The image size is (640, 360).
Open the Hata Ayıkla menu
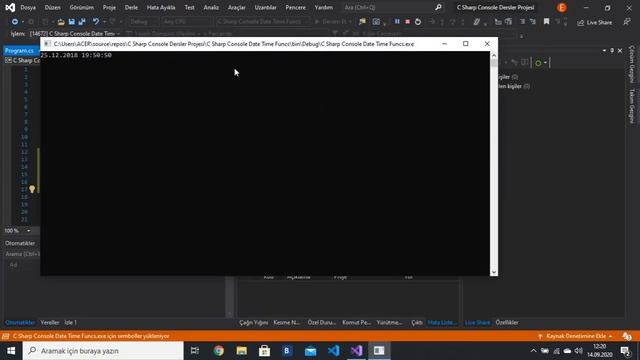[161, 7]
